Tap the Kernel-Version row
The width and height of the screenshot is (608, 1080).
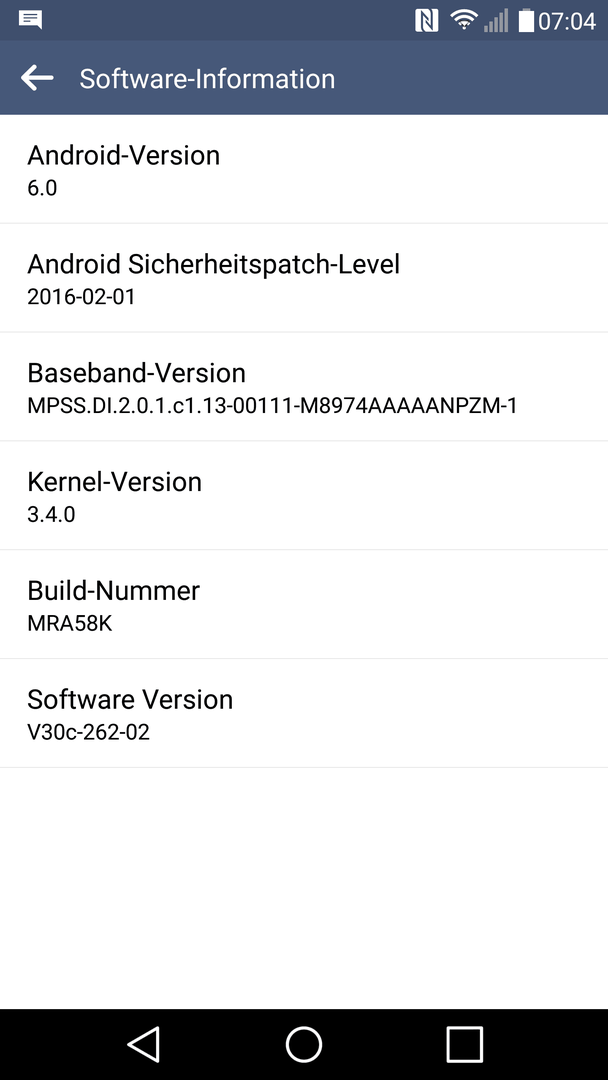(x=304, y=495)
